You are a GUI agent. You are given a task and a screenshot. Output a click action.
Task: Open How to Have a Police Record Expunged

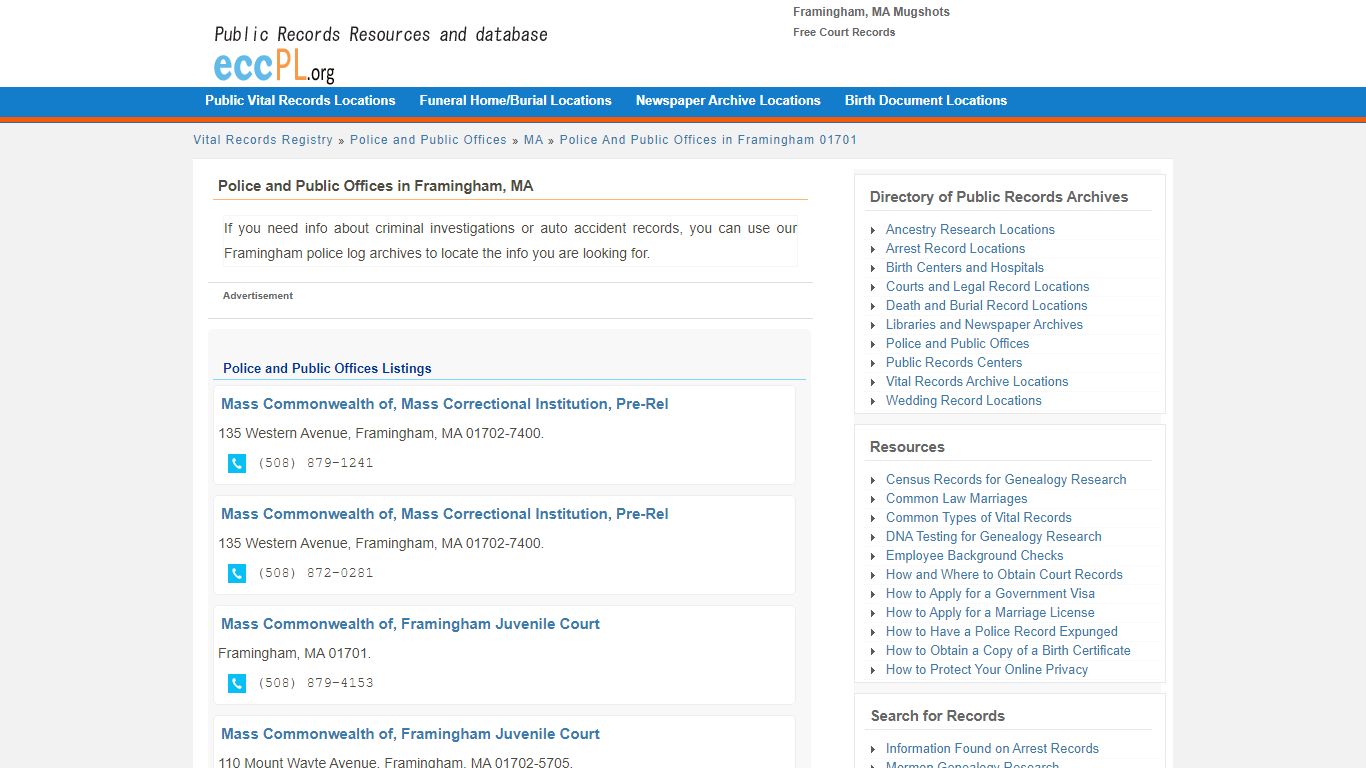(1001, 631)
